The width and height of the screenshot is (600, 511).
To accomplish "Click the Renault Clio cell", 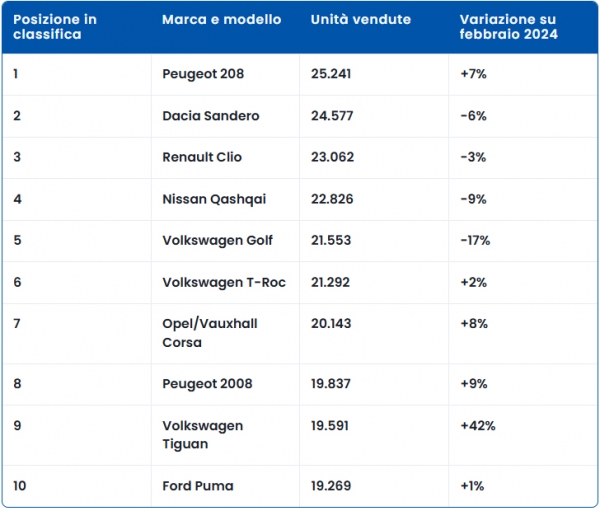I will pos(202,157).
